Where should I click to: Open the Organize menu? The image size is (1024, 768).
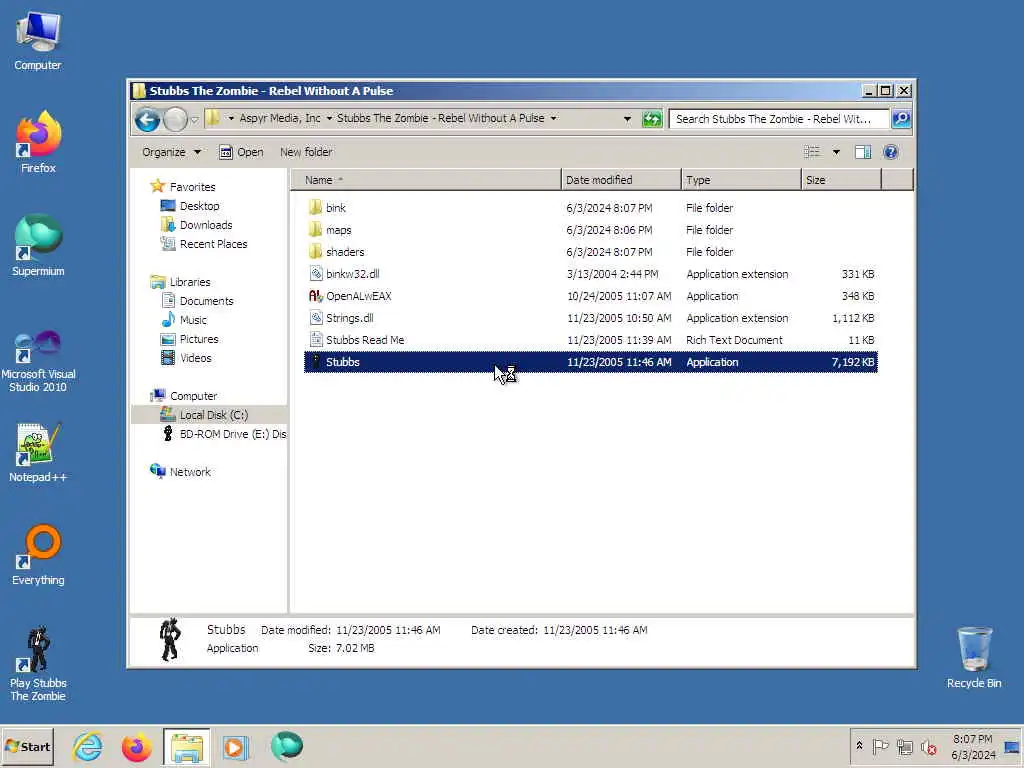[171, 152]
